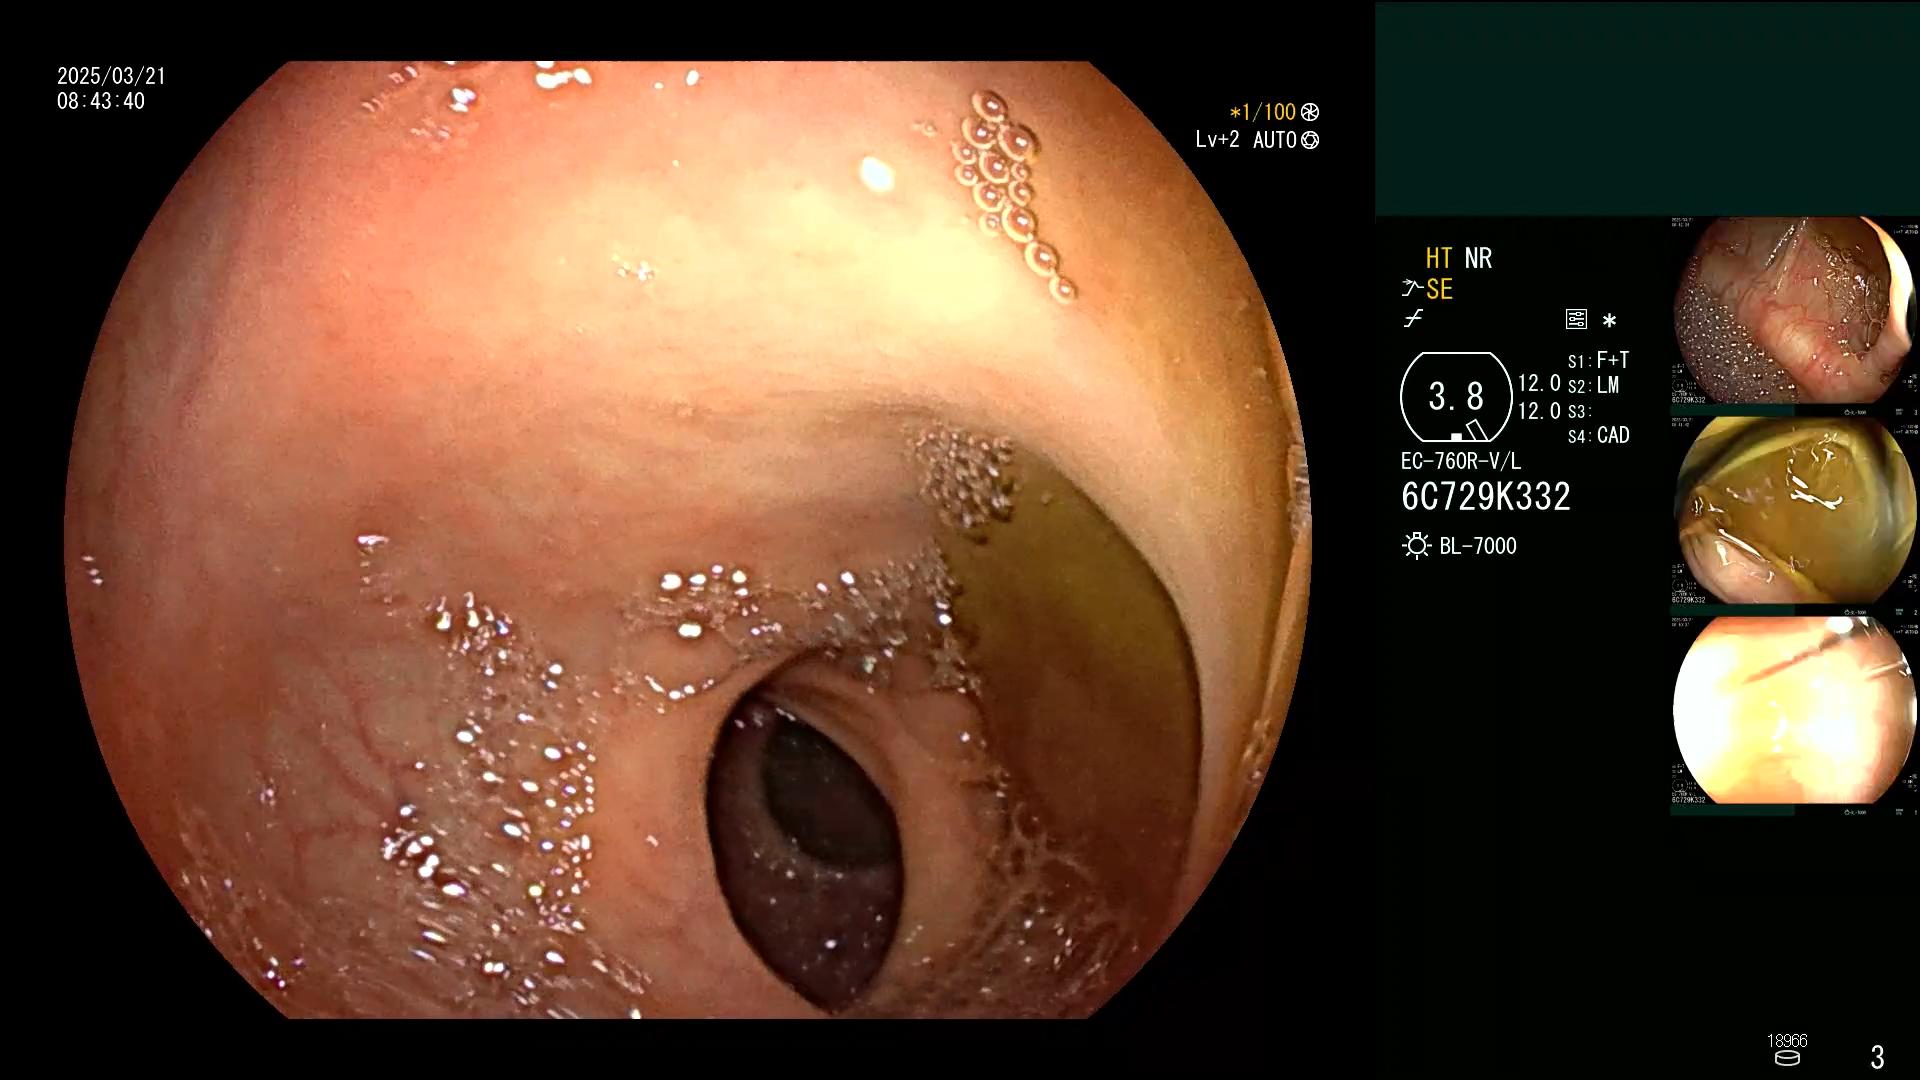
Task: Click the dark teal panel above thumbnails
Action: 1647,108
